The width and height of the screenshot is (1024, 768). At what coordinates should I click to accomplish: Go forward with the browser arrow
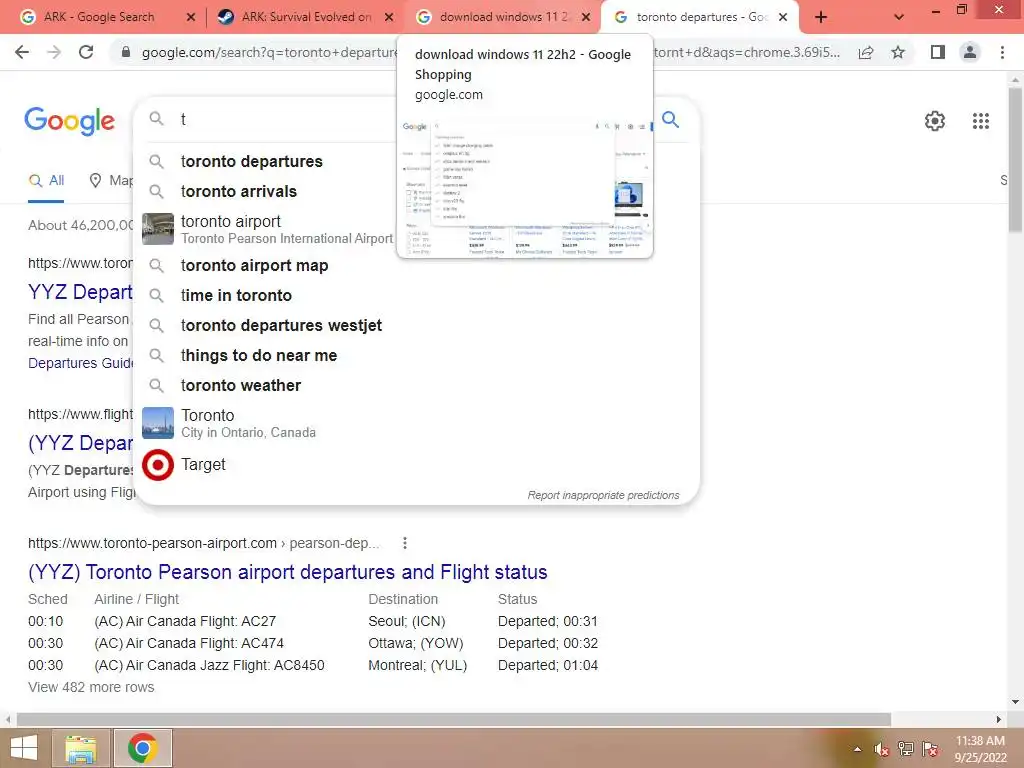[x=54, y=52]
